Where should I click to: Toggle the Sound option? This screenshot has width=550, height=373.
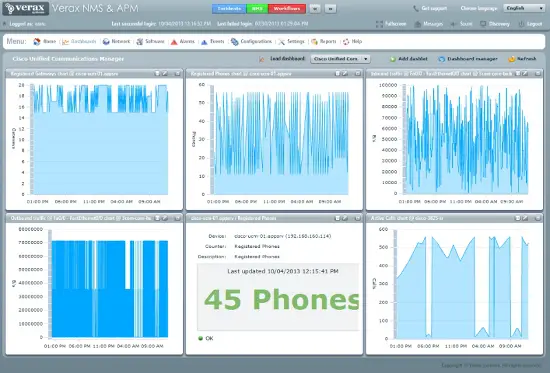461,24
